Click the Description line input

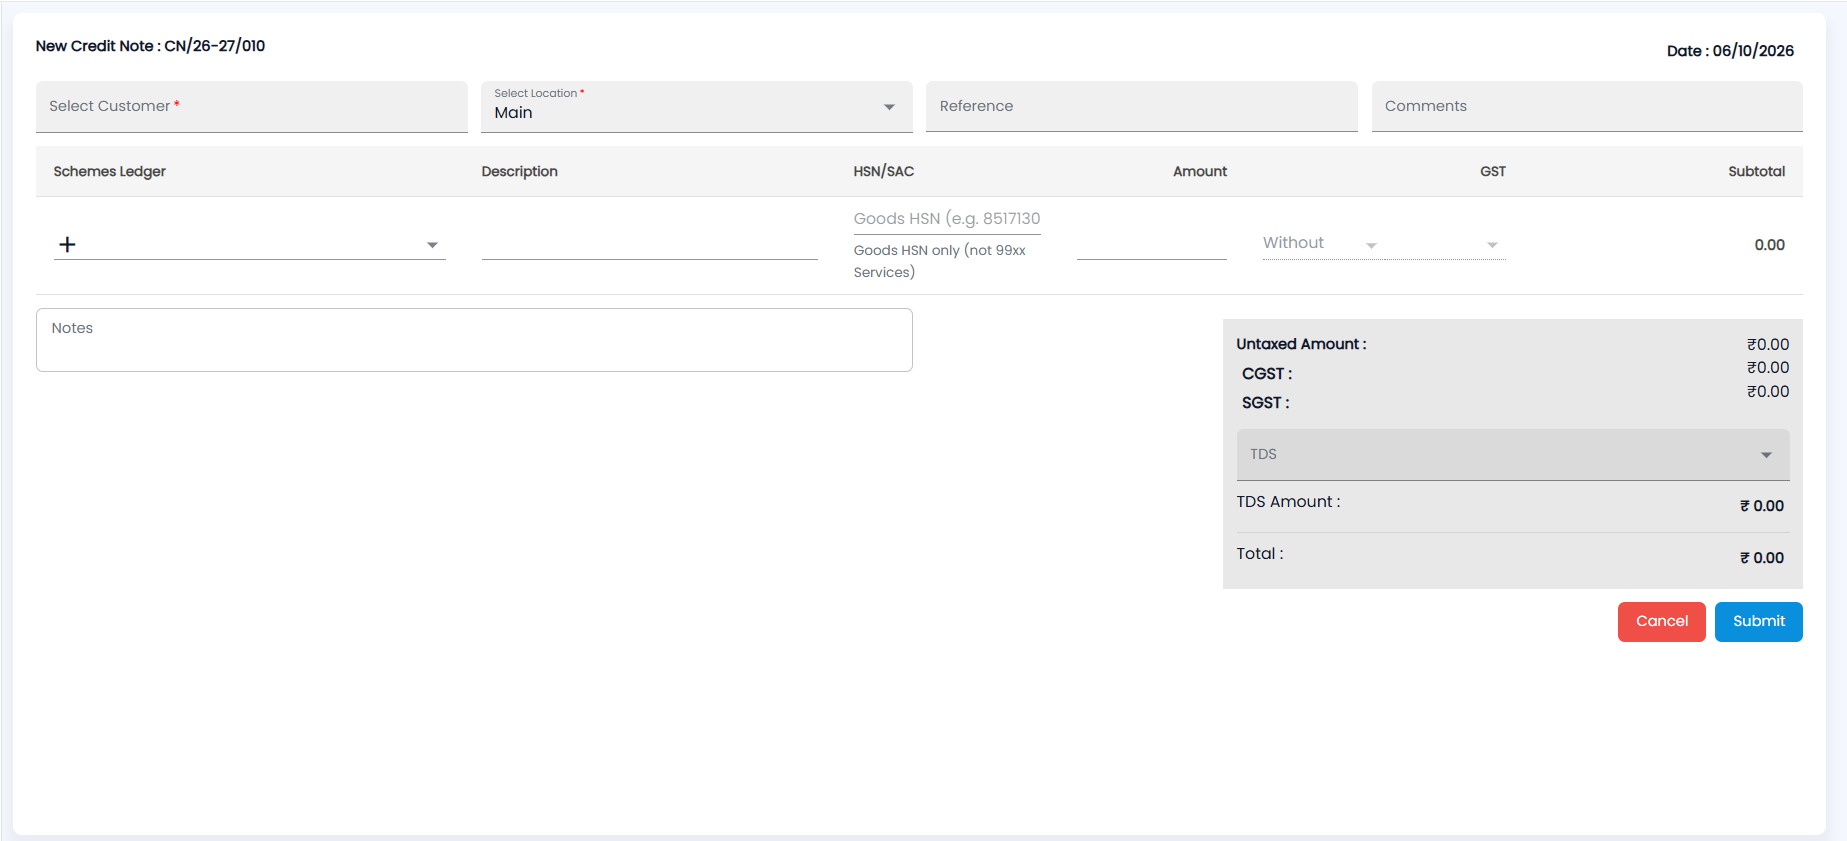(650, 245)
